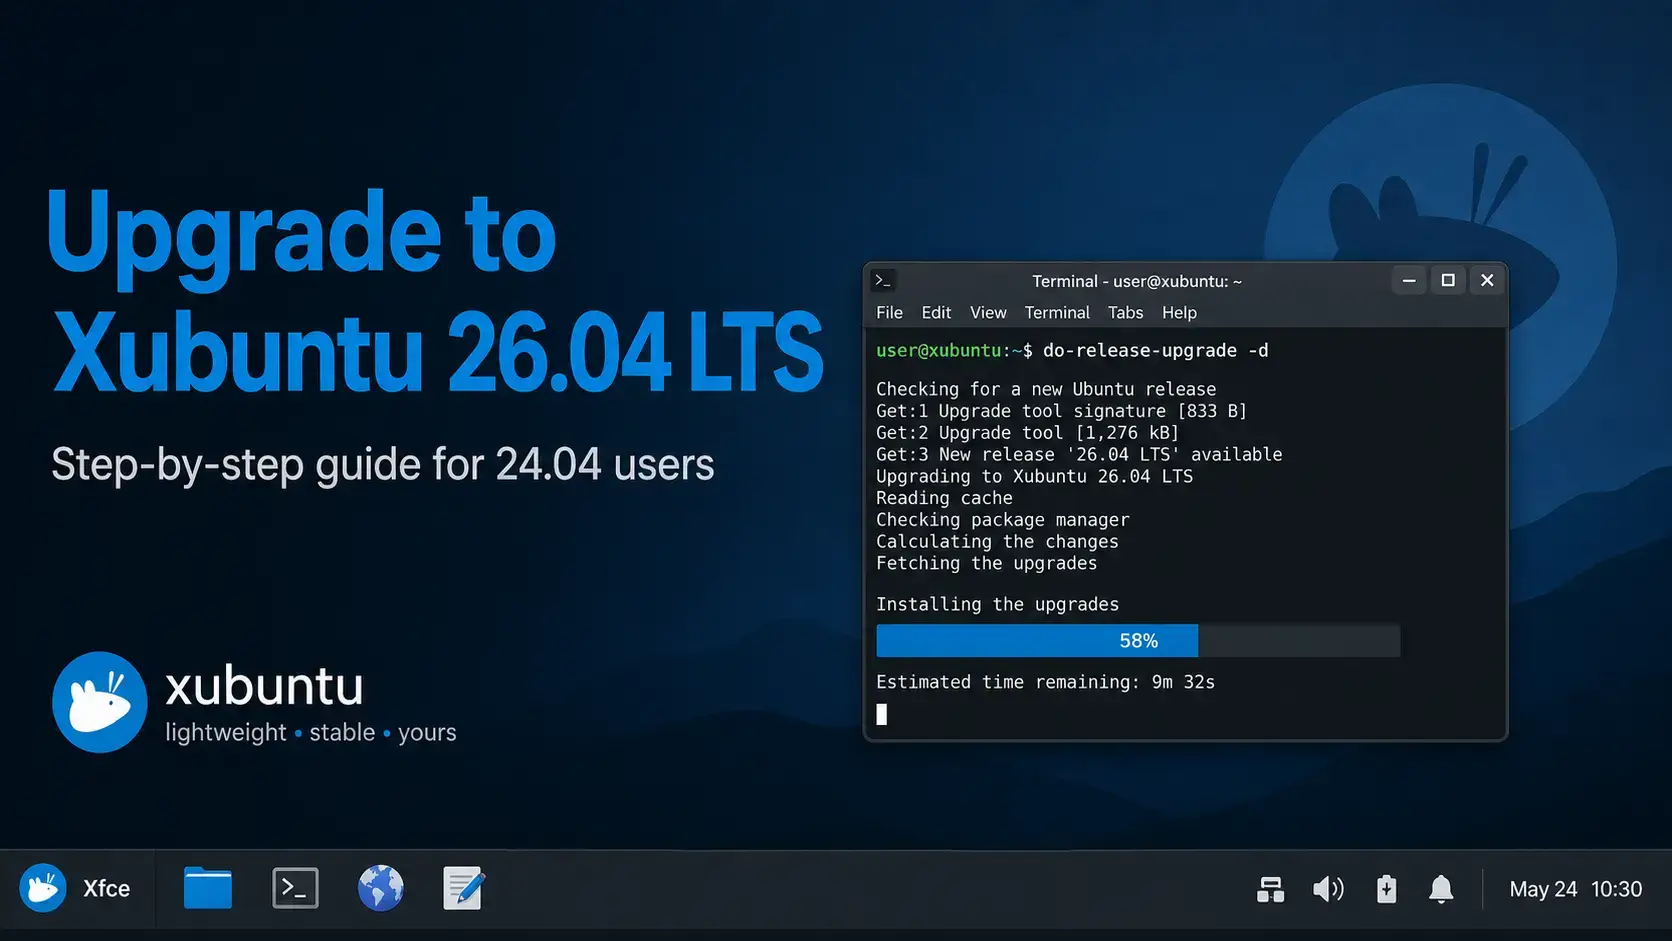
Task: Open the Whisker menu mouse icon
Action: click(x=42, y=887)
